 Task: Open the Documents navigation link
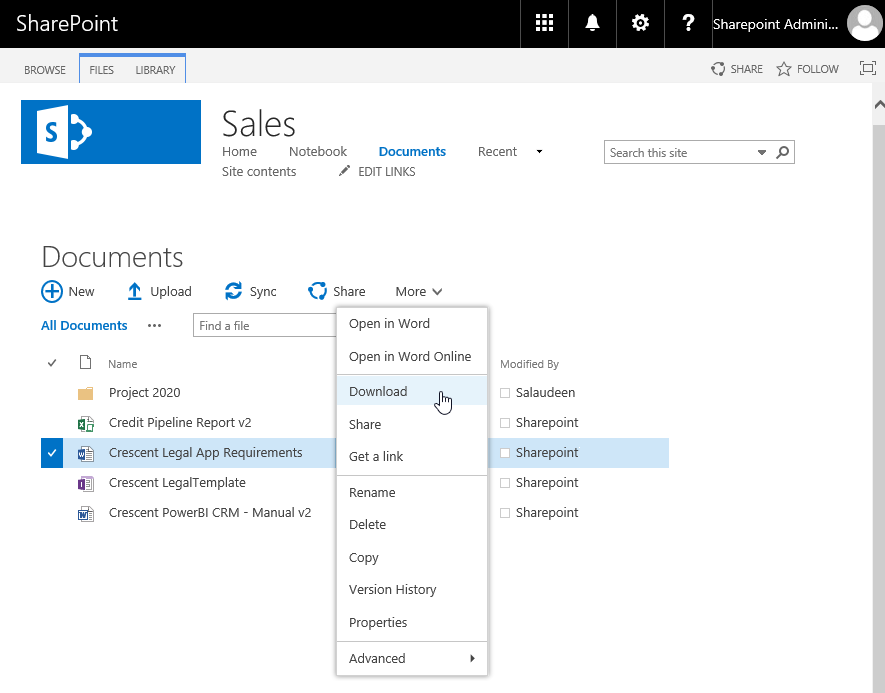click(411, 151)
